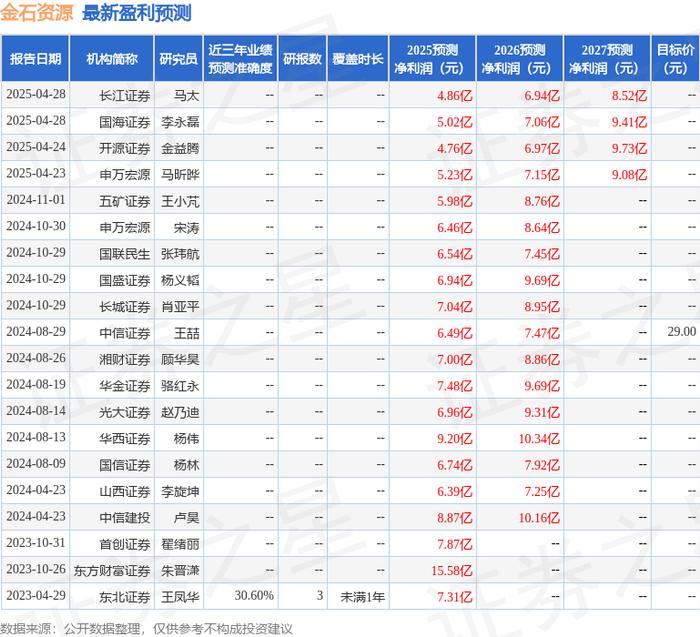Select the 研报数 column header
The image size is (700, 637).
[x=302, y=58]
